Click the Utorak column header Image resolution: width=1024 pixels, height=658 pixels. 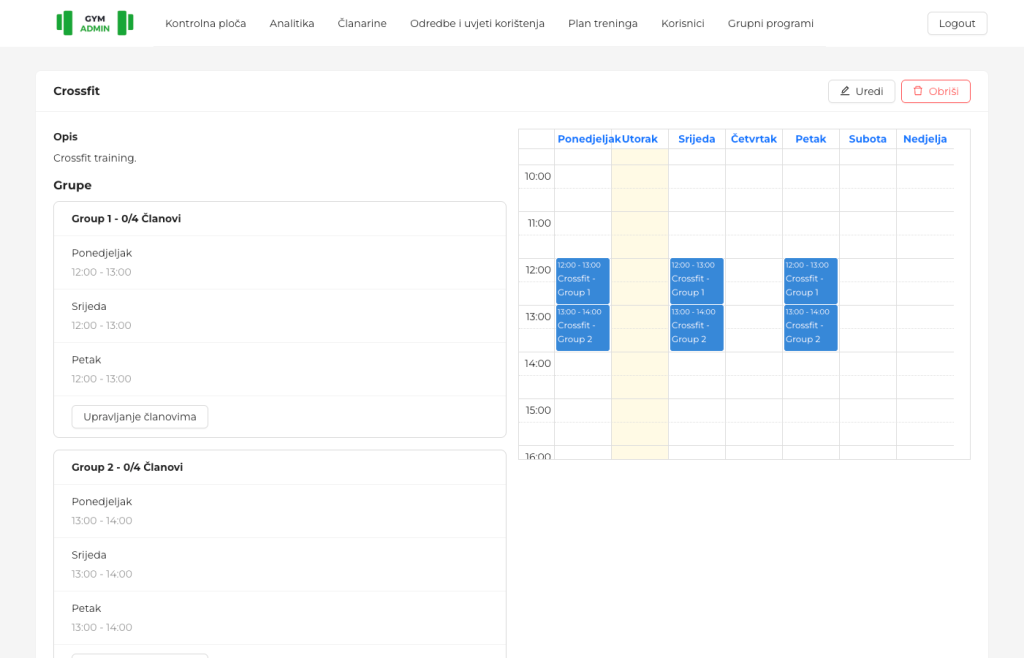(639, 139)
